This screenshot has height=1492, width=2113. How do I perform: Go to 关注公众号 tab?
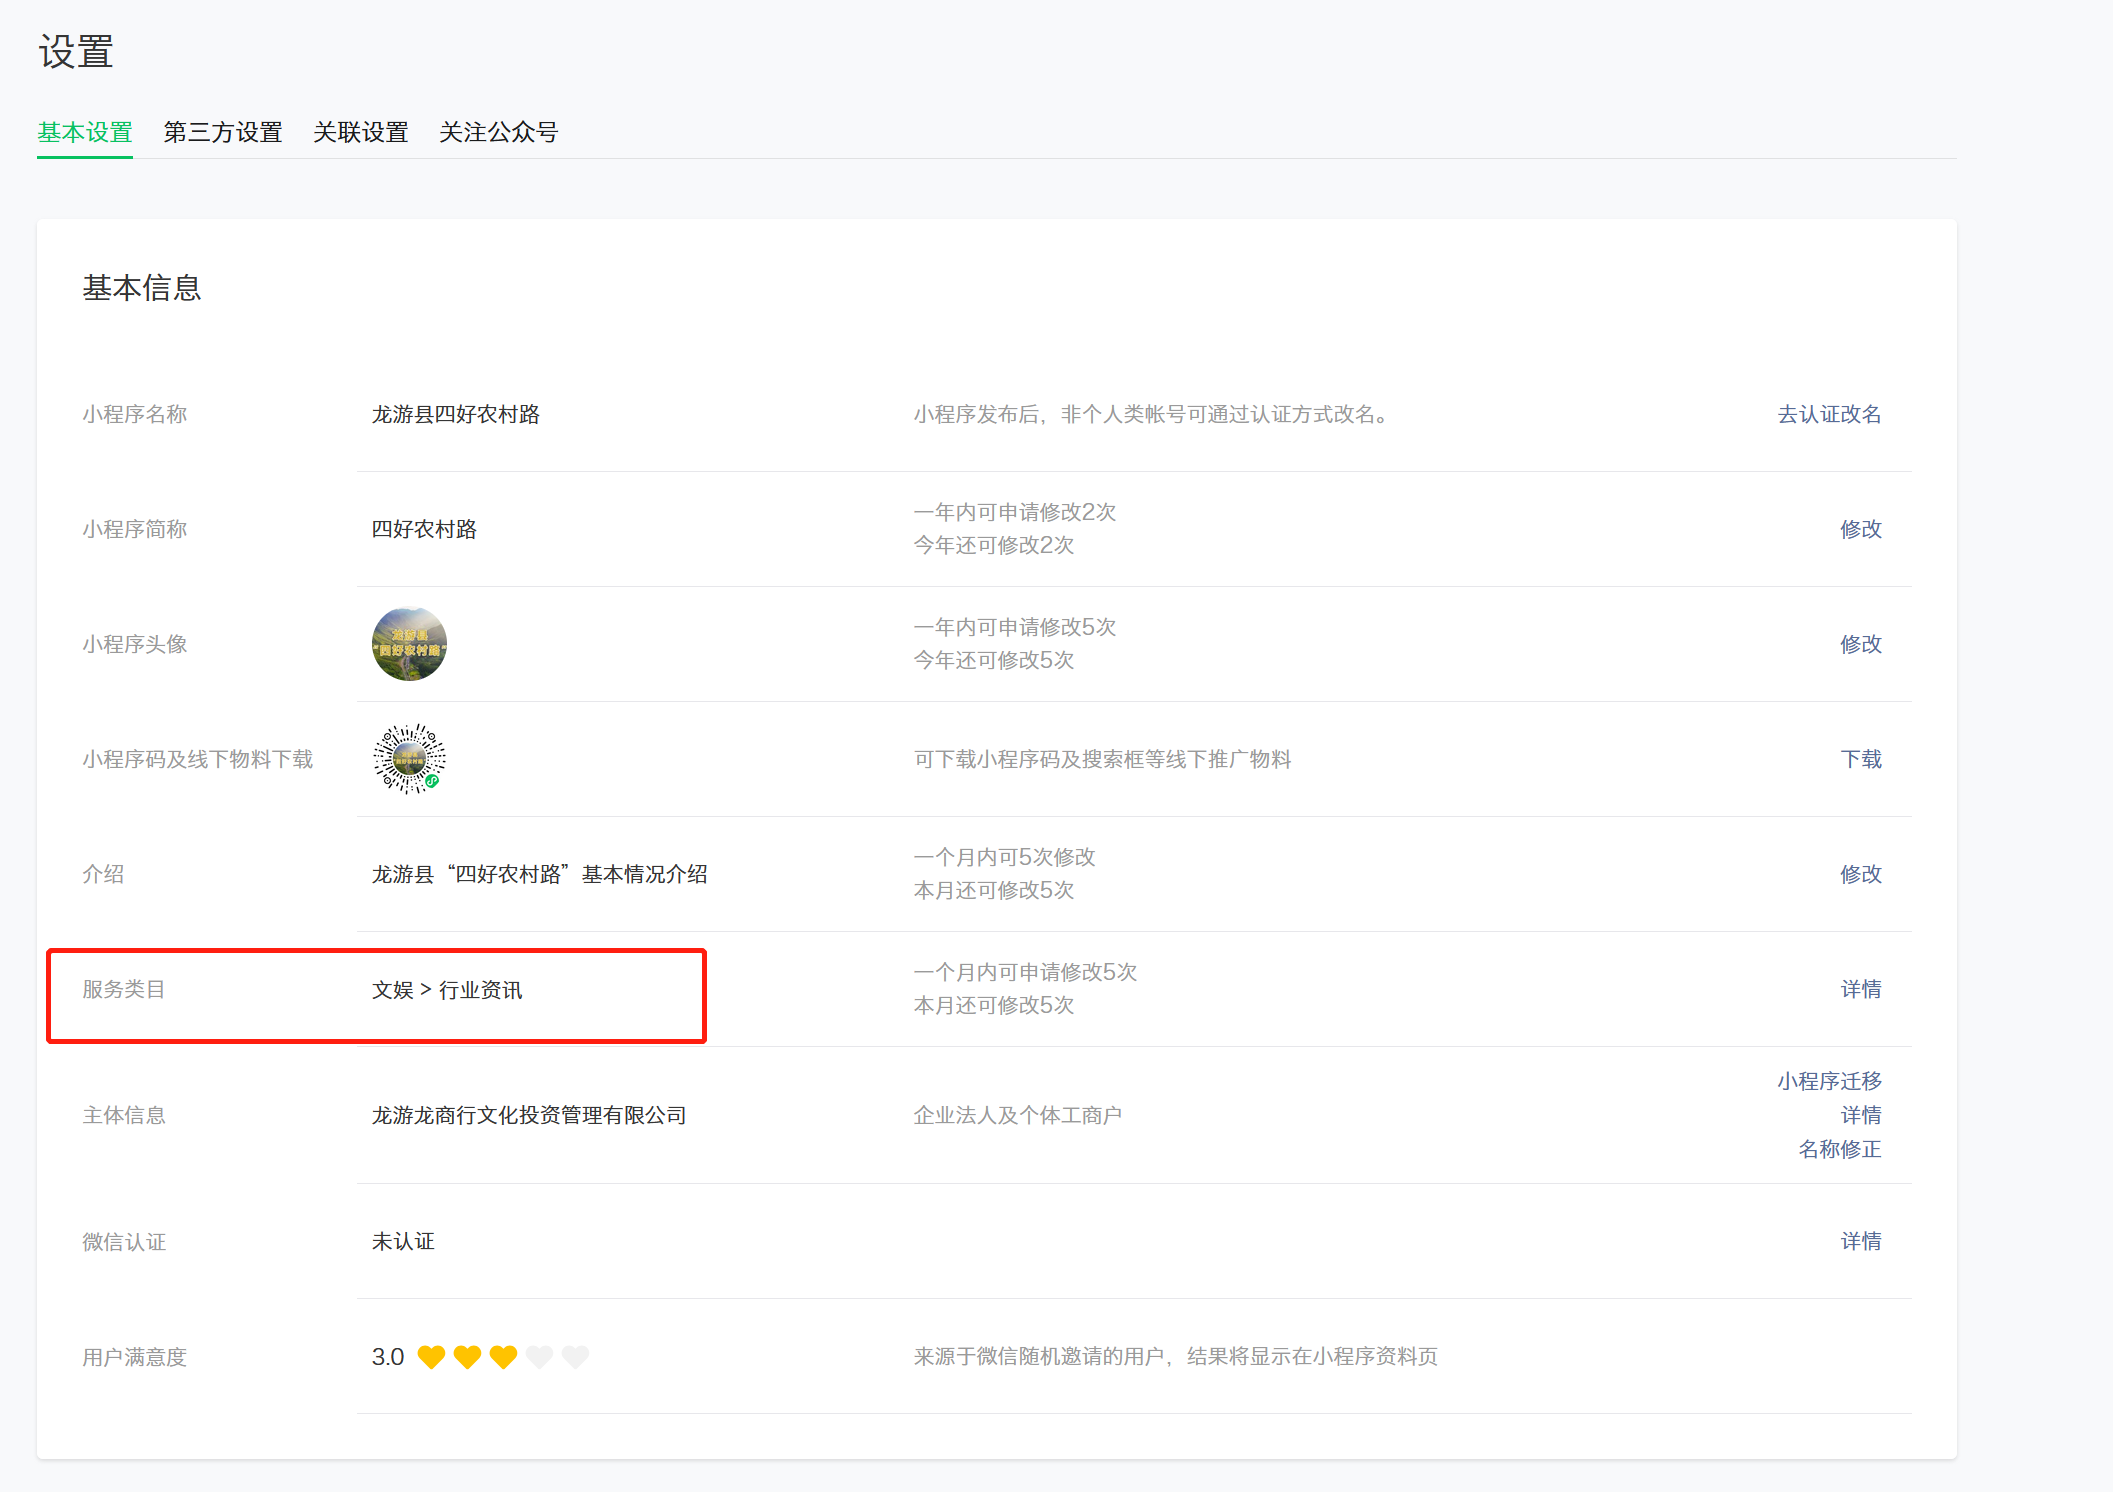pos(498,132)
